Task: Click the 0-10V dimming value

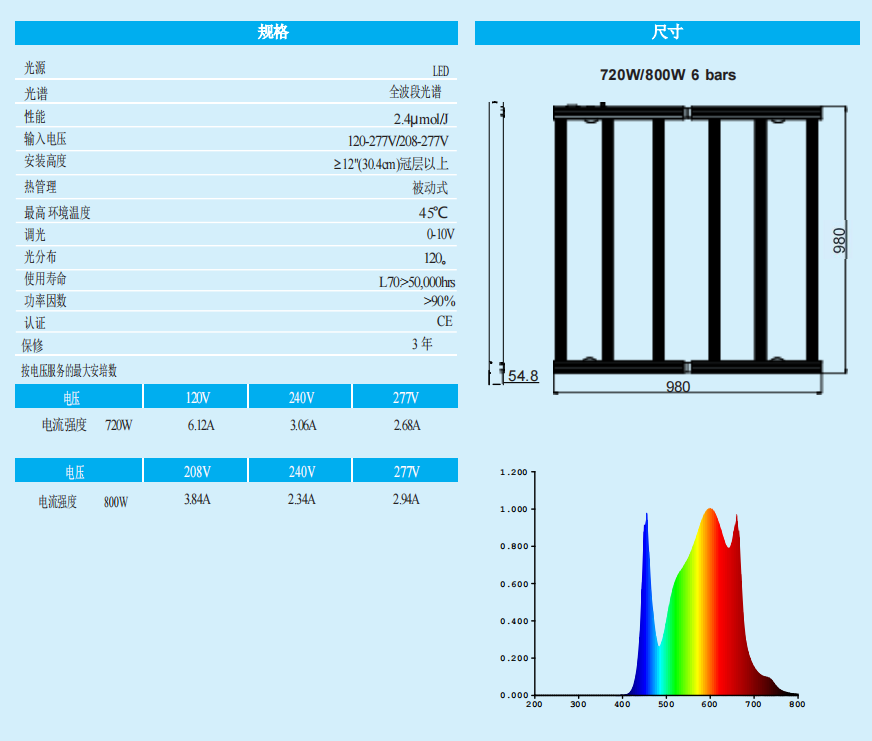Action: (440, 234)
